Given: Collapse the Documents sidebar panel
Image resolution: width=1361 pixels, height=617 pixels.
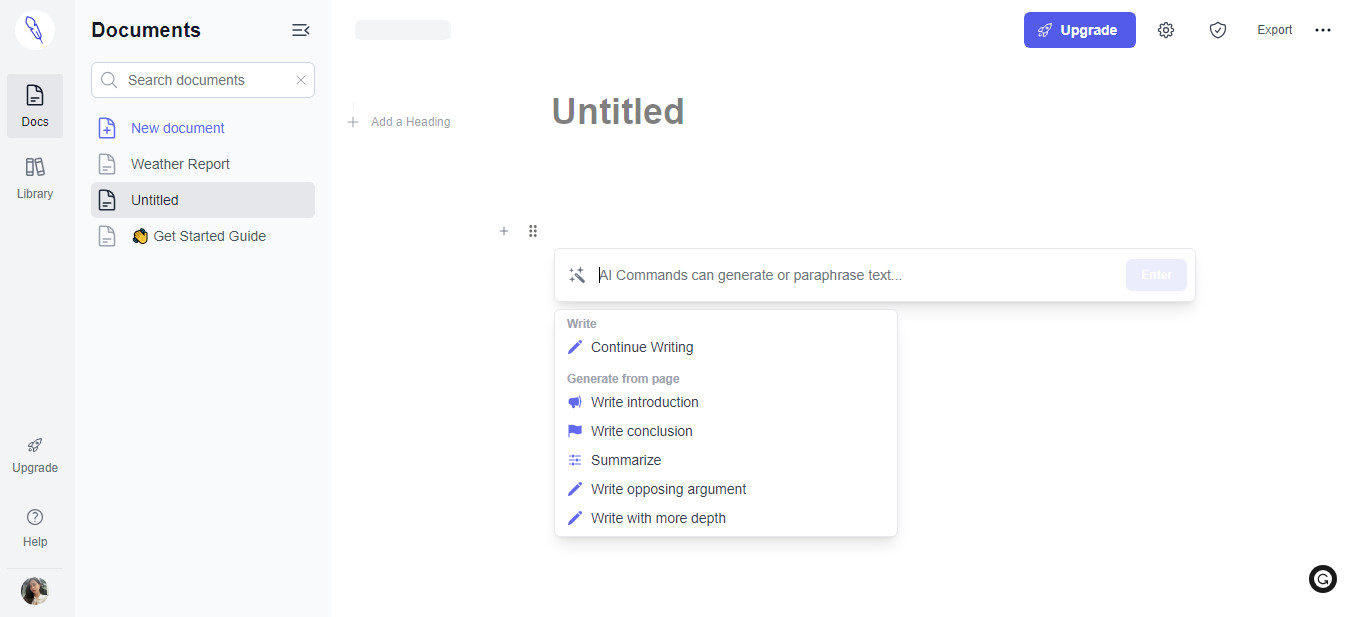Looking at the screenshot, I should [x=300, y=30].
